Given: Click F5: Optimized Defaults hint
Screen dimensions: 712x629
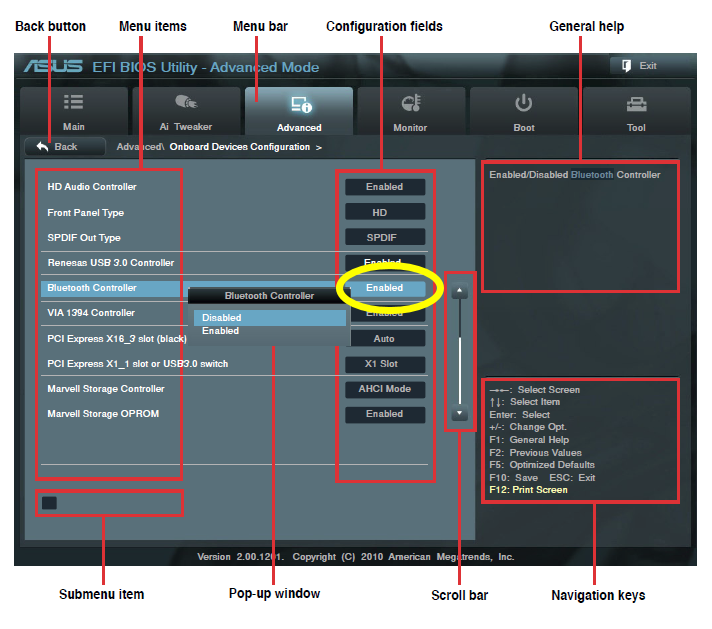Looking at the screenshot, I should pos(542,465).
